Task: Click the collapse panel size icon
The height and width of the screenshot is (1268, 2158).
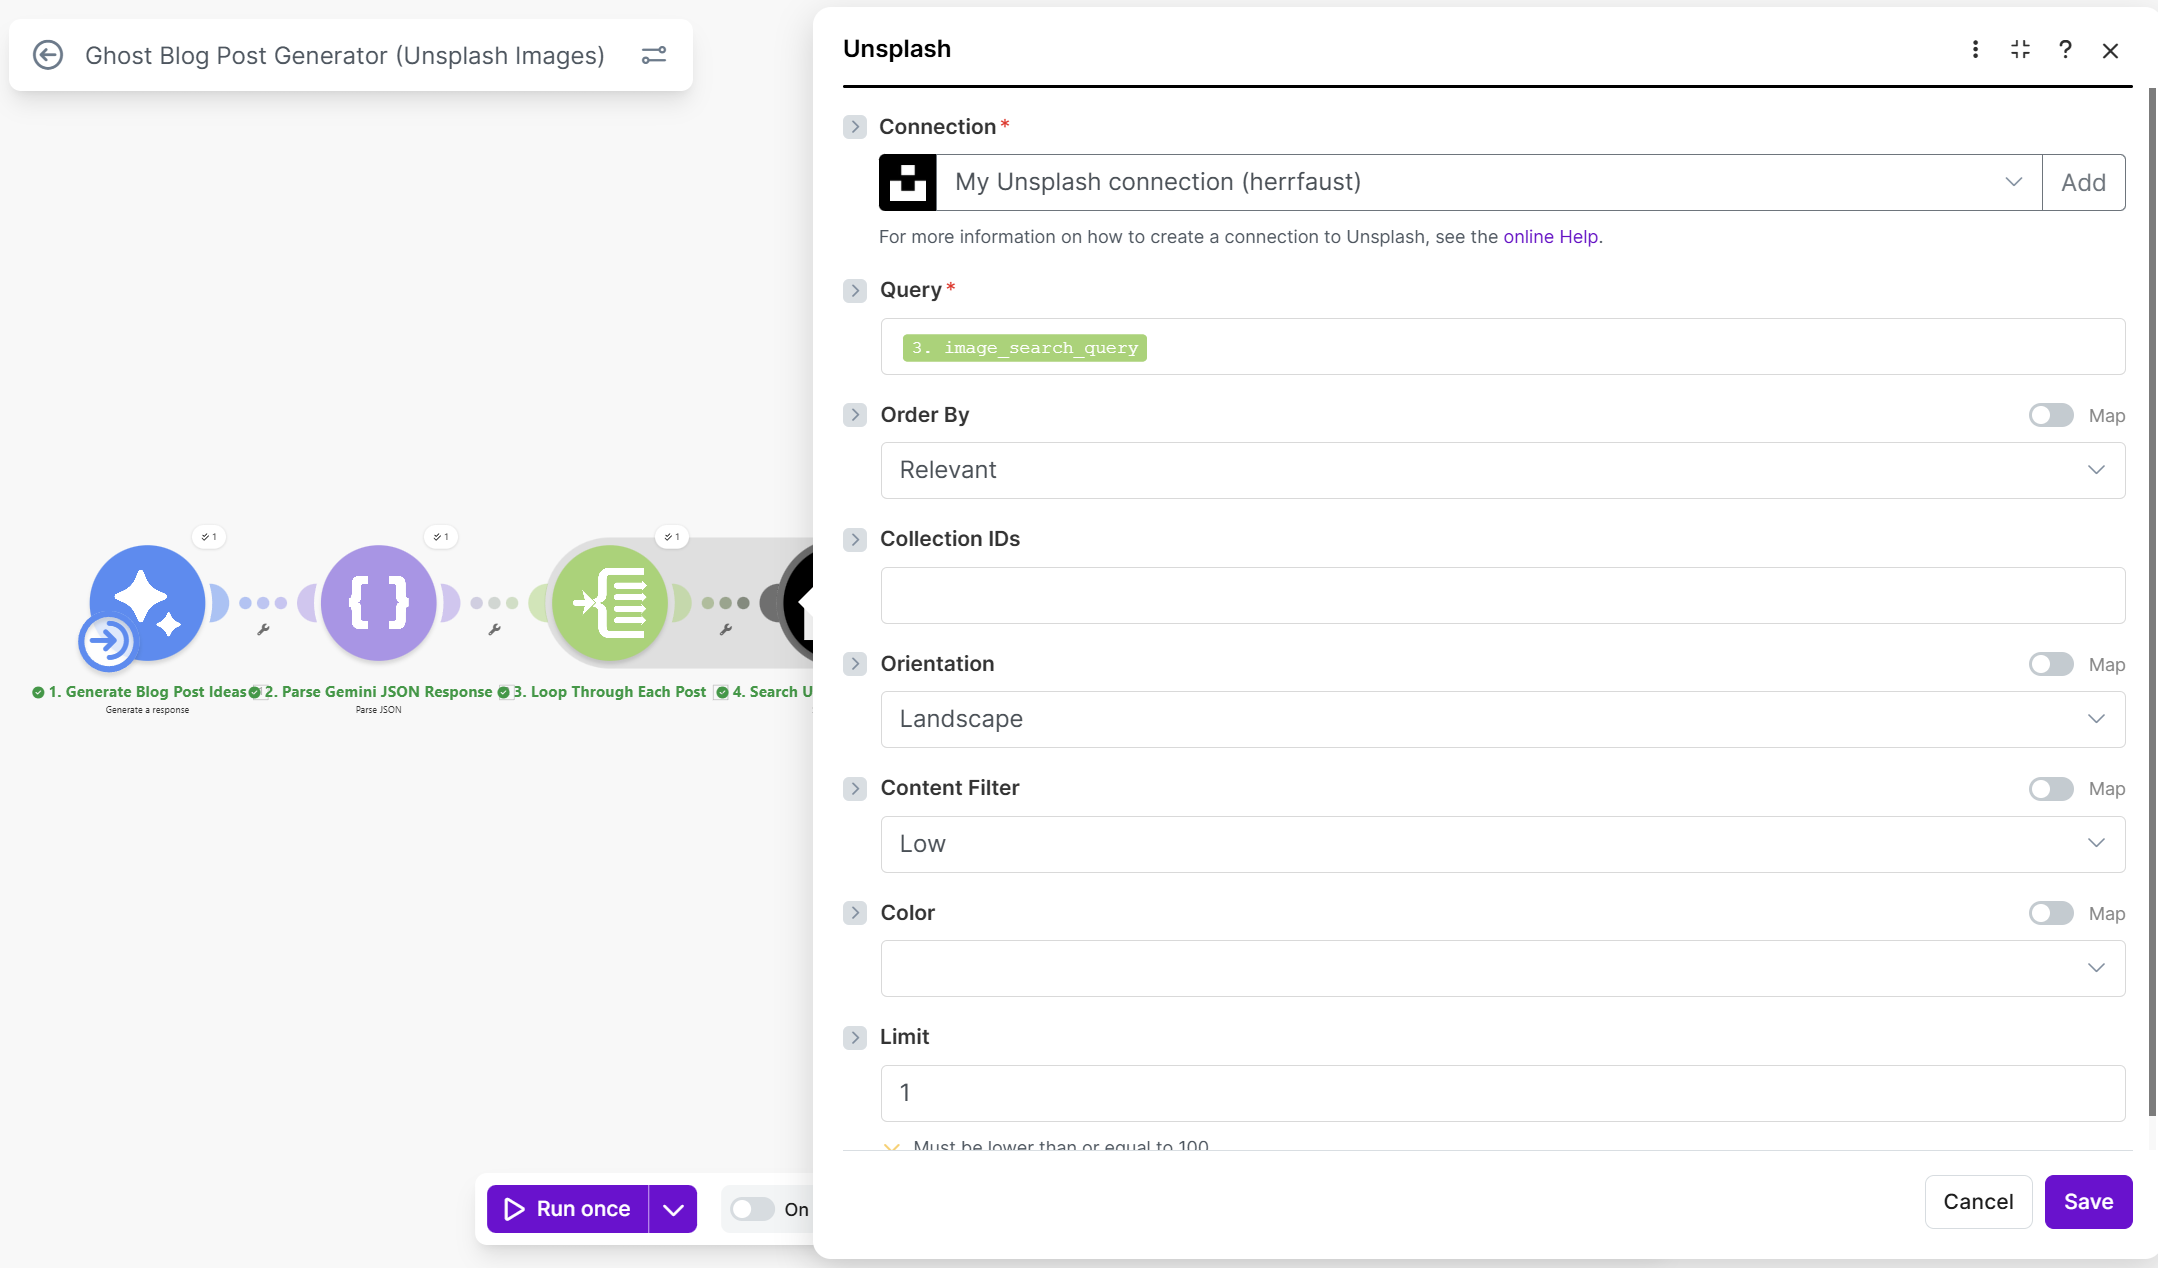Action: click(2020, 50)
